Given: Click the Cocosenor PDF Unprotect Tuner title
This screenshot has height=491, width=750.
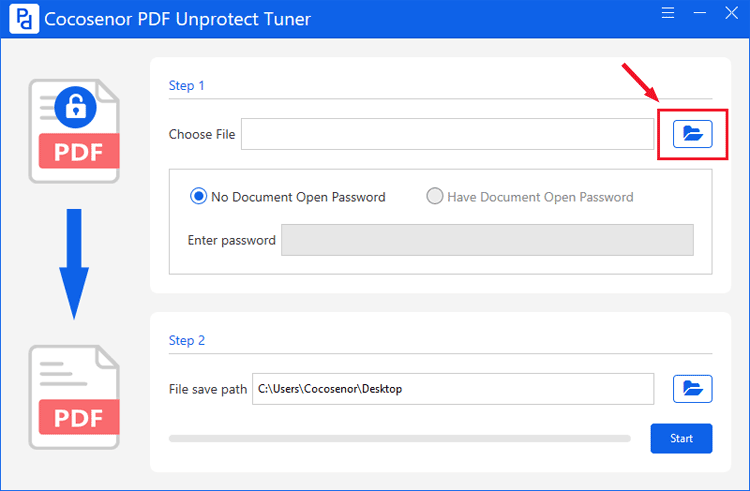Looking at the screenshot, I should point(177,19).
